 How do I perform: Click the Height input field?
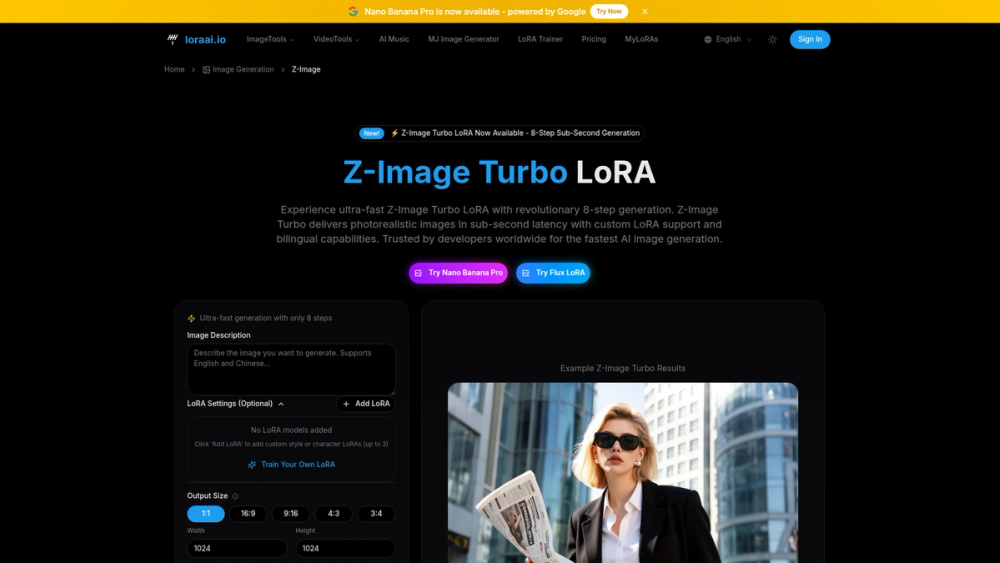[x=345, y=548]
